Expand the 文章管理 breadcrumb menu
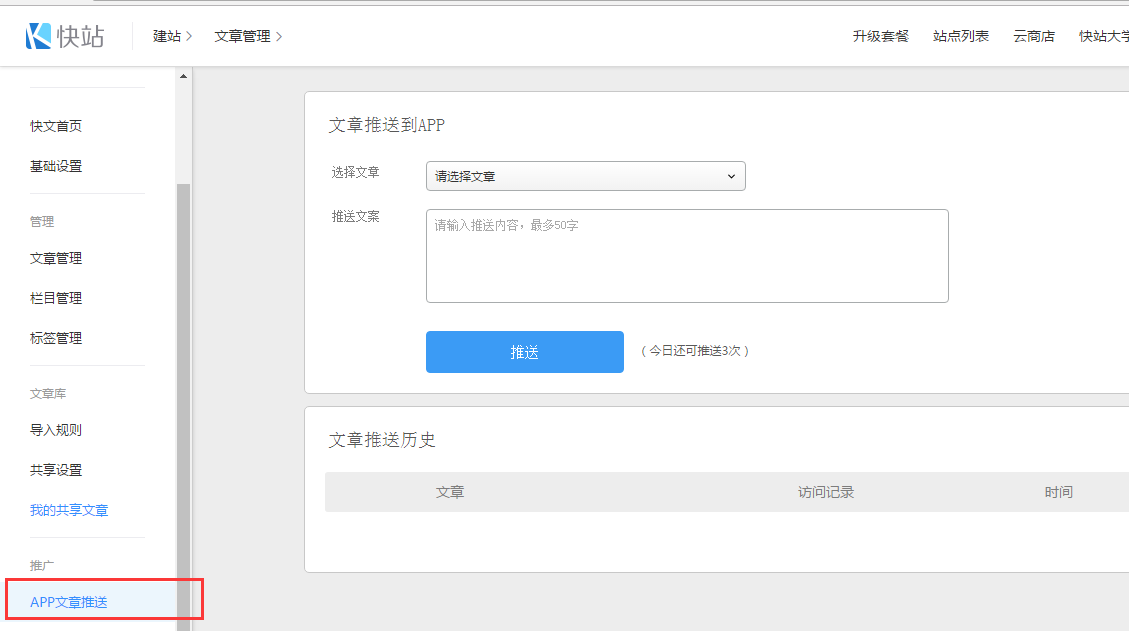This screenshot has height=631, width=1129. point(248,36)
